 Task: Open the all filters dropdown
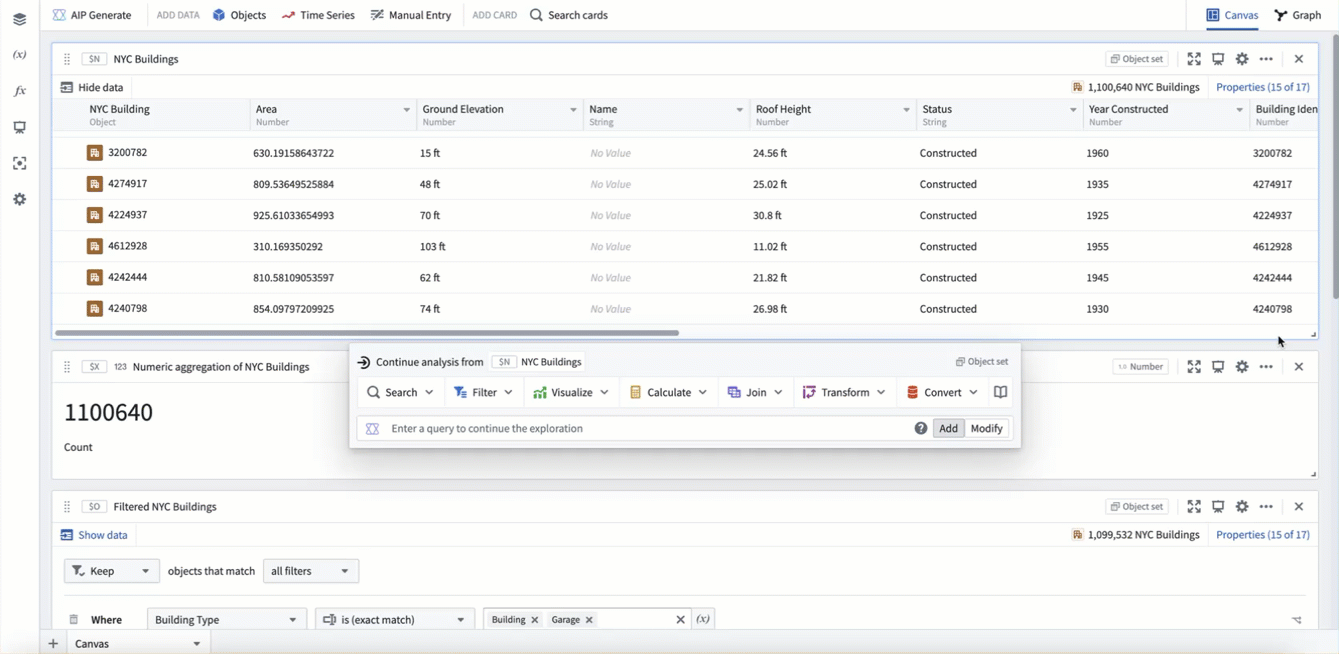tap(310, 571)
